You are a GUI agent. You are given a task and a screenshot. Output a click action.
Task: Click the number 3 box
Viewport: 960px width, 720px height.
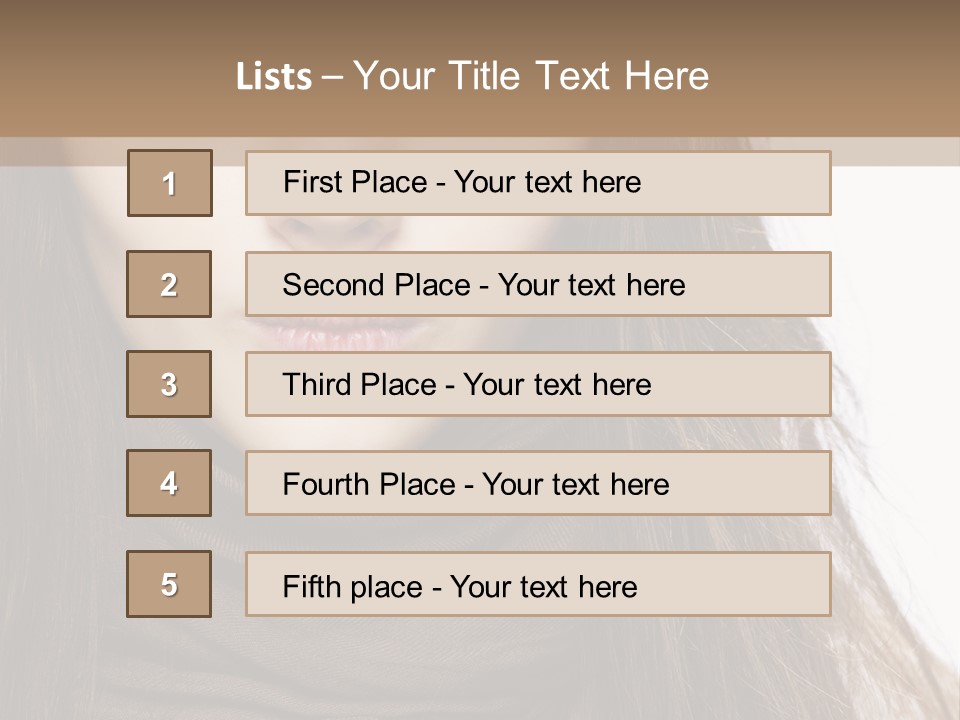[x=170, y=384]
